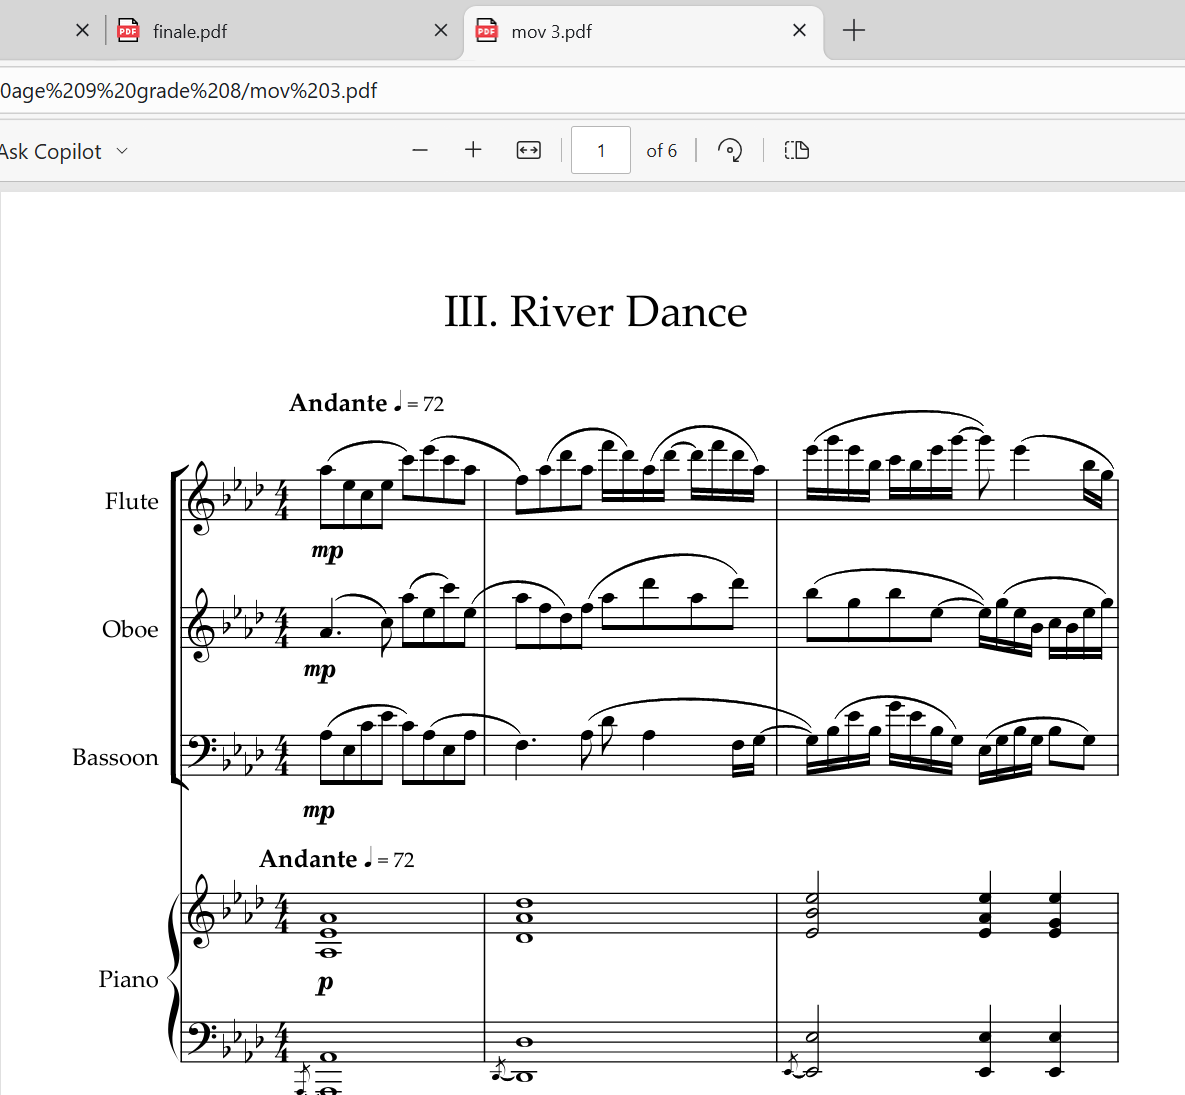Toggle fit to width view

pyautogui.click(x=528, y=150)
